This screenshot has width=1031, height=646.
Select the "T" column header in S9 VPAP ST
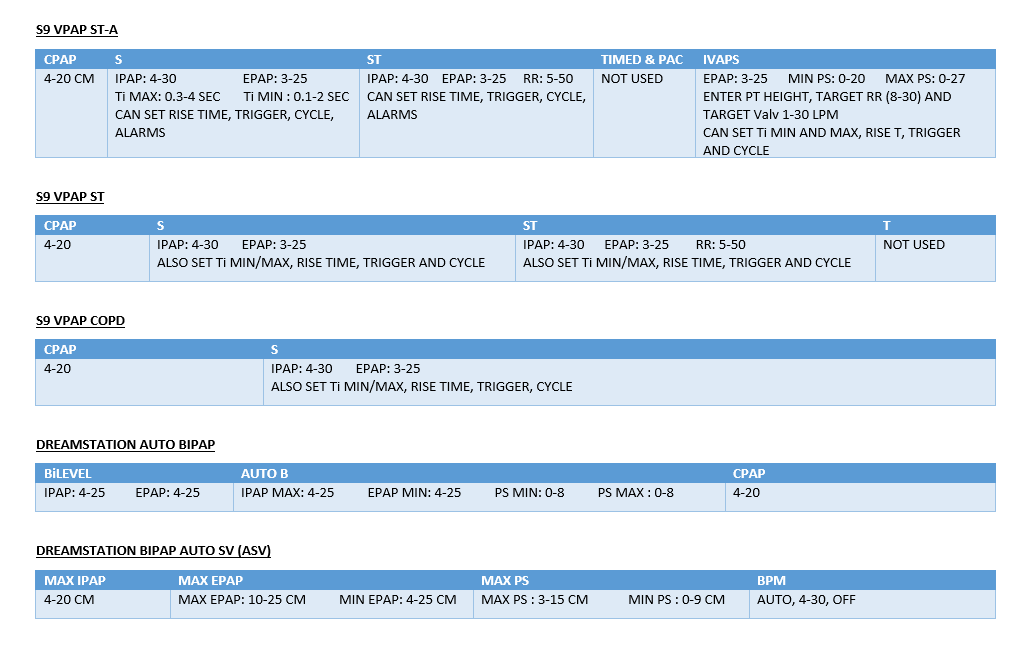coord(886,226)
